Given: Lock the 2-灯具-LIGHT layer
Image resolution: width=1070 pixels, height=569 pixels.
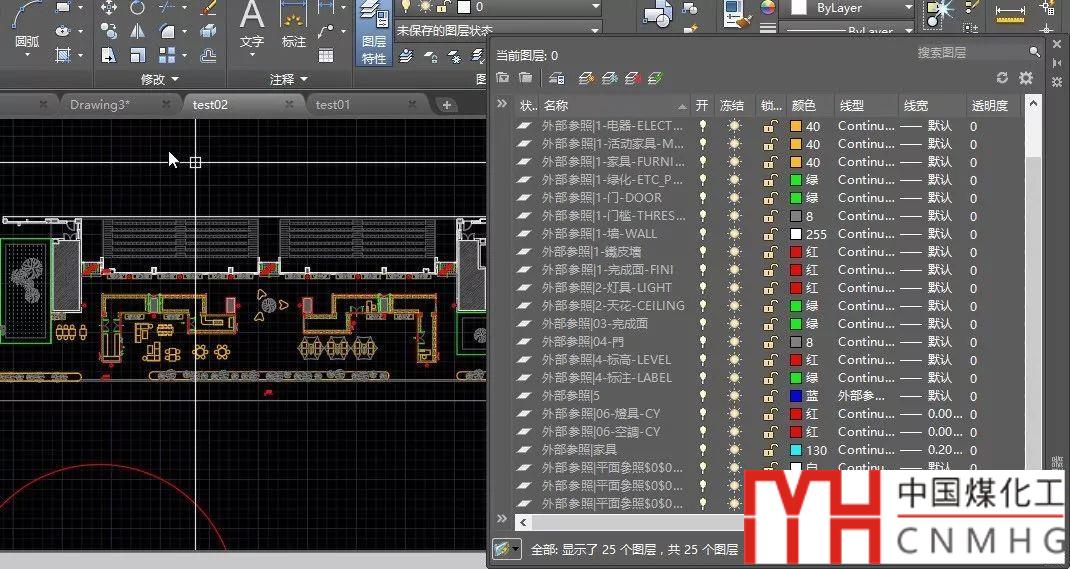Looking at the screenshot, I should tap(770, 288).
